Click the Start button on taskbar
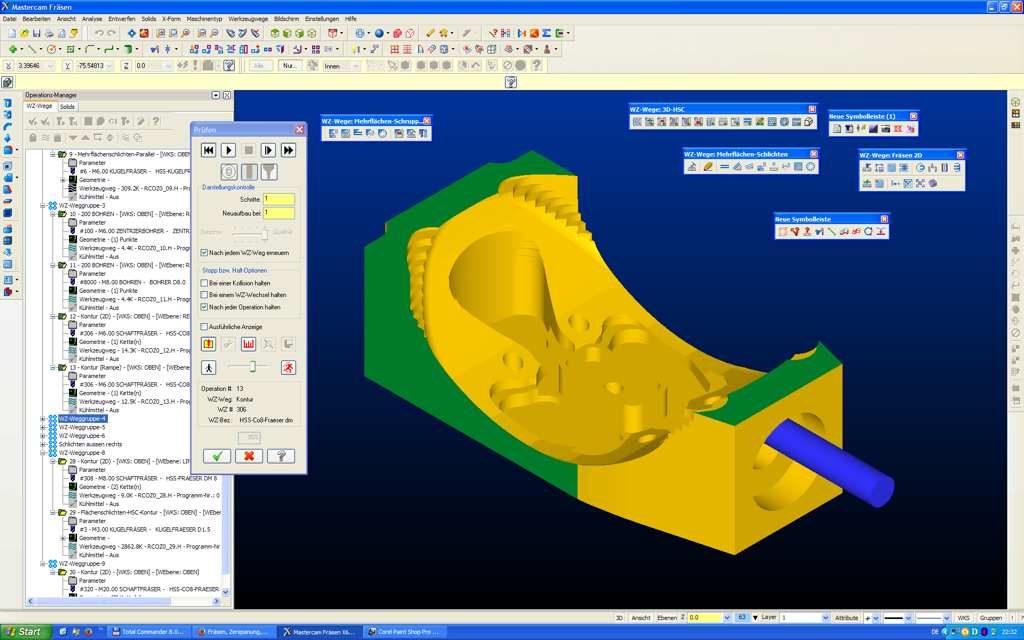The height and width of the screenshot is (640, 1024). coord(24,632)
